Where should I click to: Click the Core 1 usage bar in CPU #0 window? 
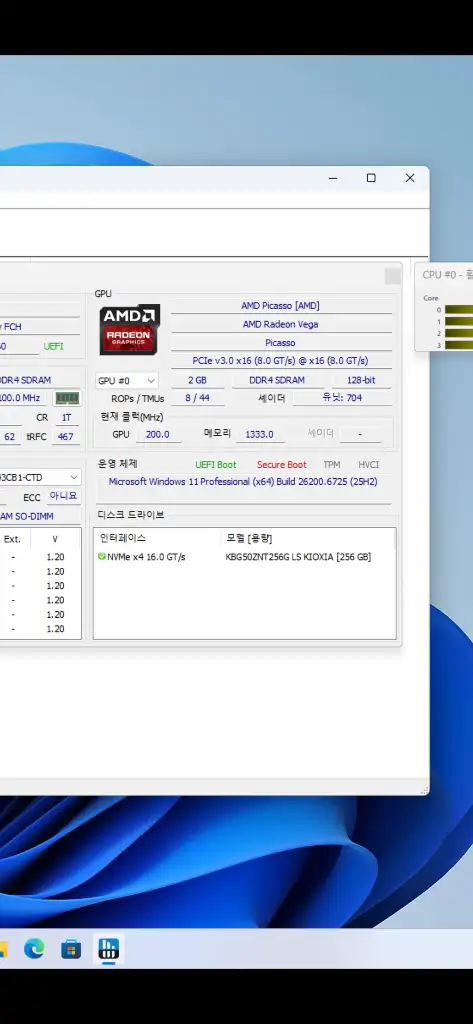tap(459, 321)
